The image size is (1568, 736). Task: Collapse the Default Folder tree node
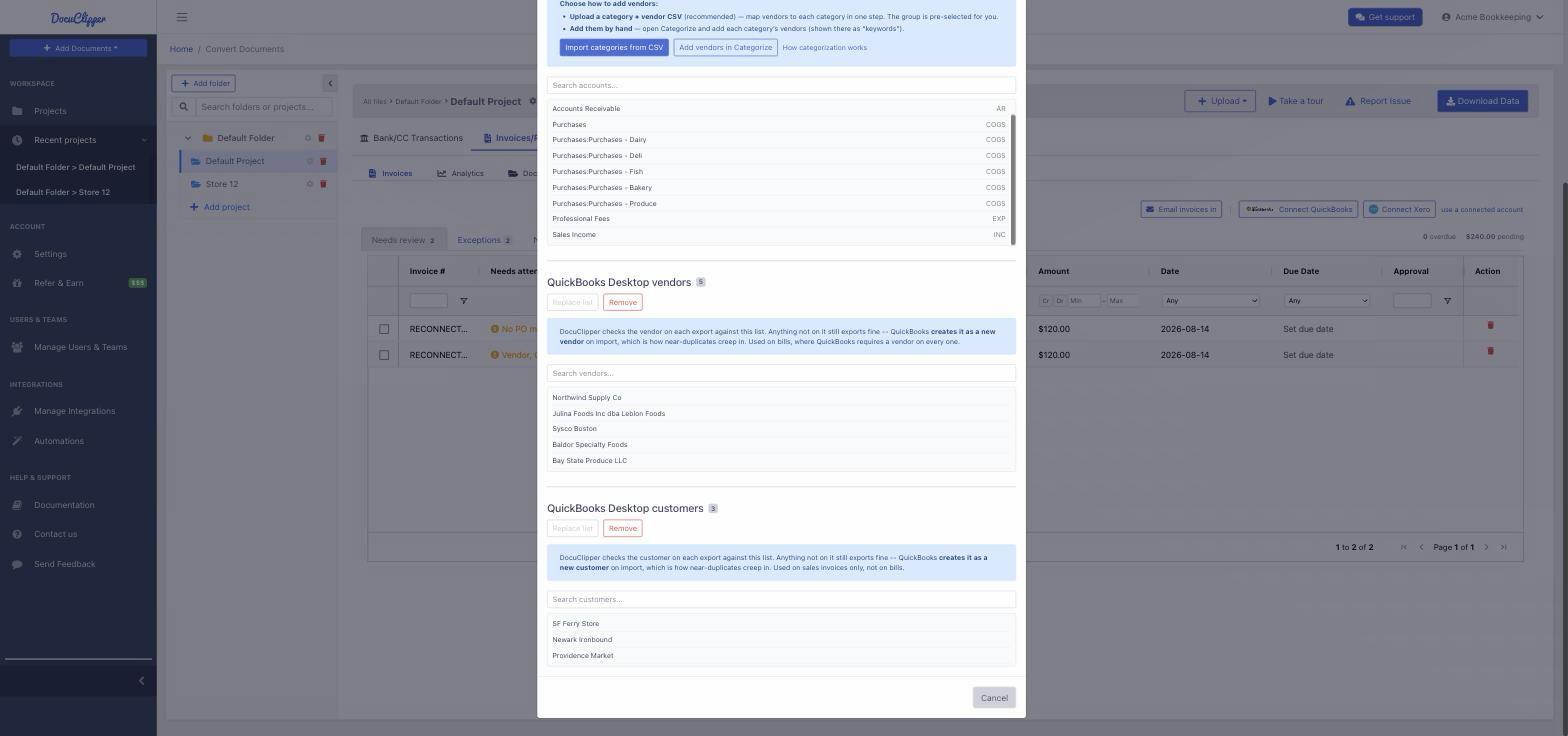click(x=188, y=138)
